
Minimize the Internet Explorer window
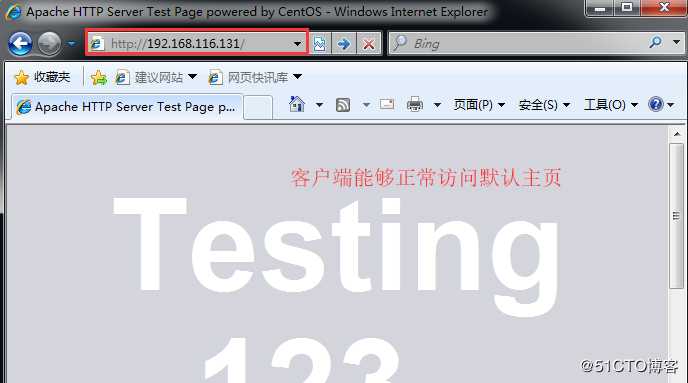pyautogui.click(x=600, y=8)
